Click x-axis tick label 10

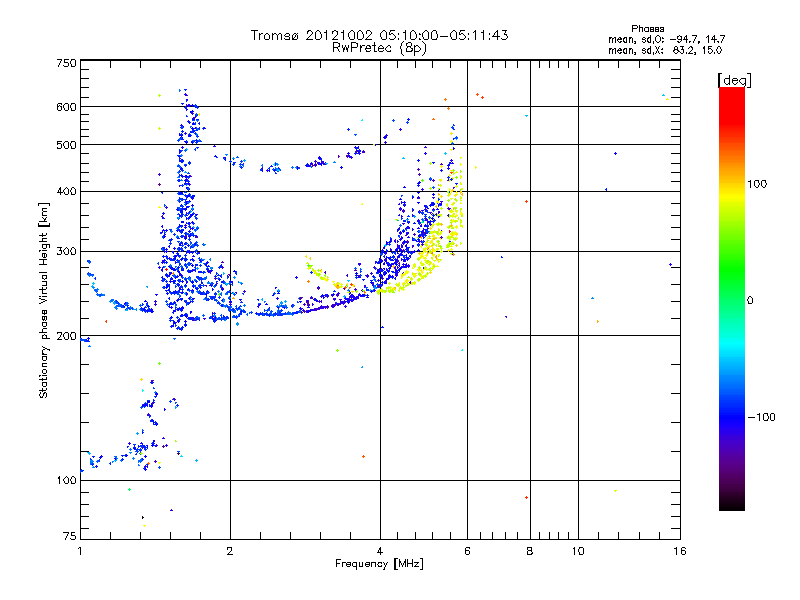pyautogui.click(x=578, y=551)
